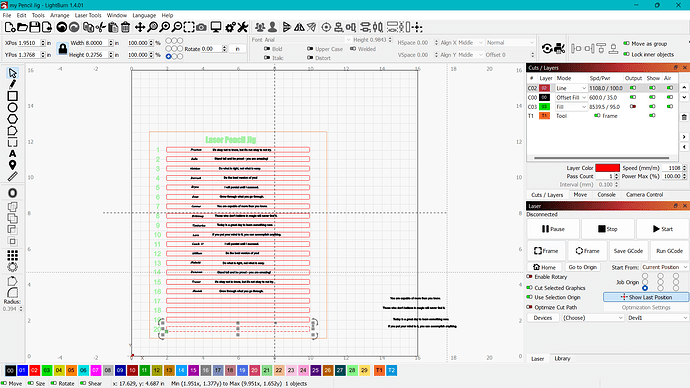Select the arrow Select tool
Image resolution: width=690 pixels, height=388 pixels.
(12, 73)
